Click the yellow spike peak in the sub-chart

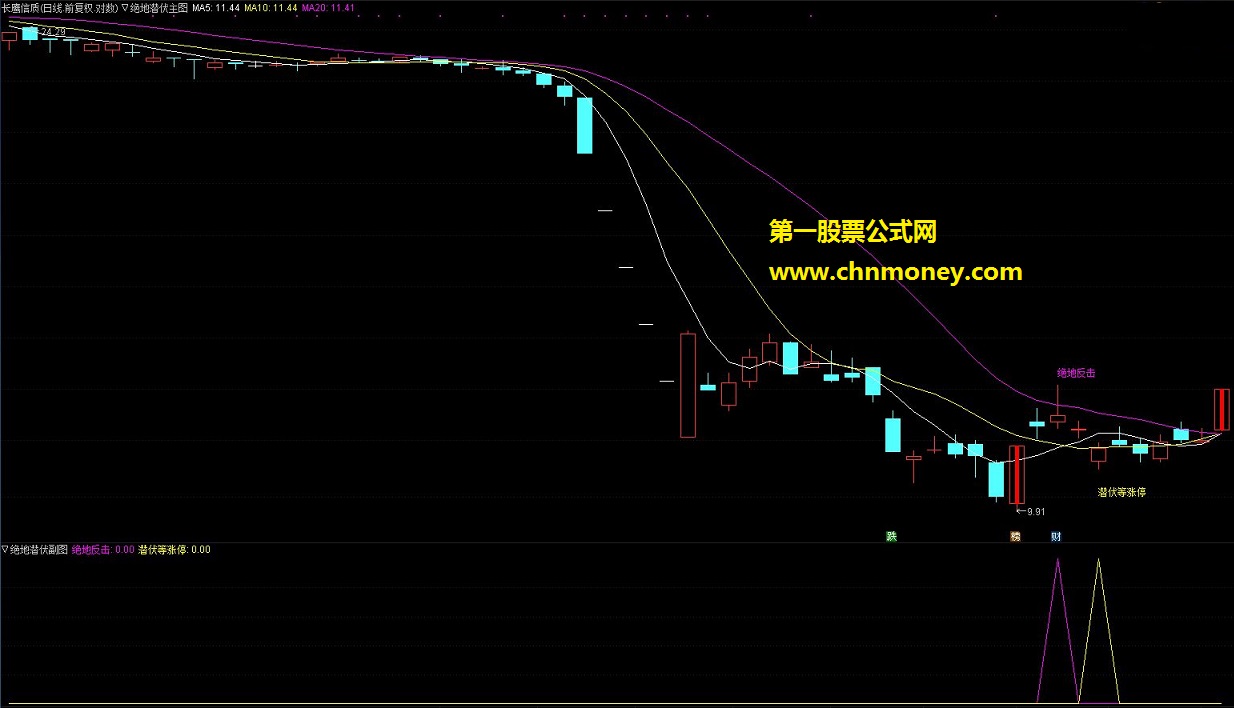1098,560
